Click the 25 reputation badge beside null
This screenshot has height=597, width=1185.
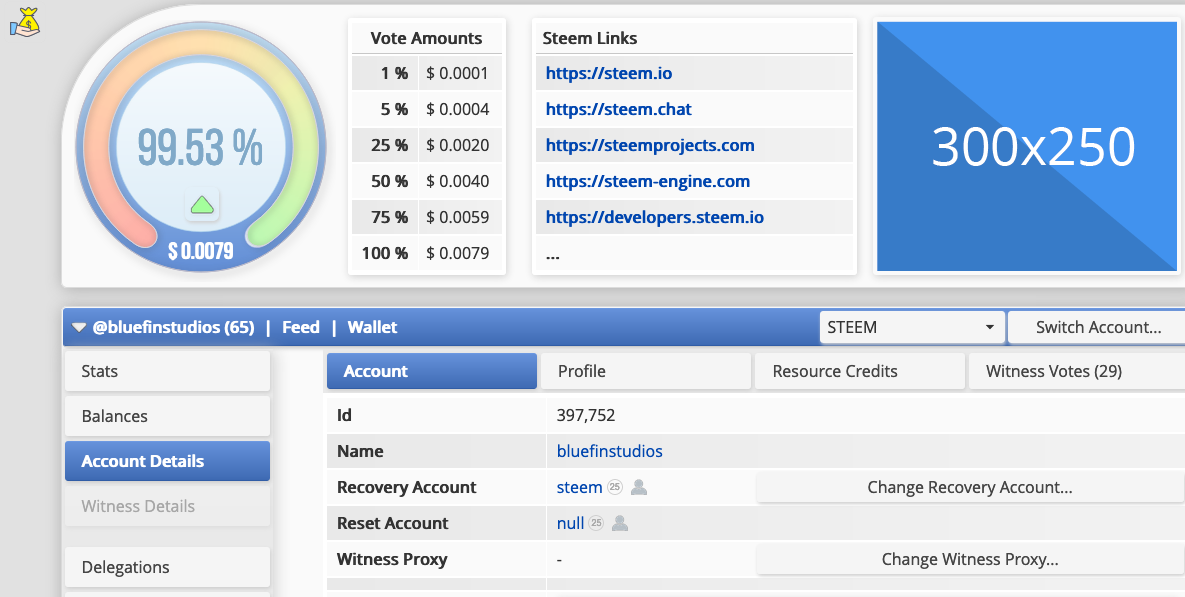(596, 523)
